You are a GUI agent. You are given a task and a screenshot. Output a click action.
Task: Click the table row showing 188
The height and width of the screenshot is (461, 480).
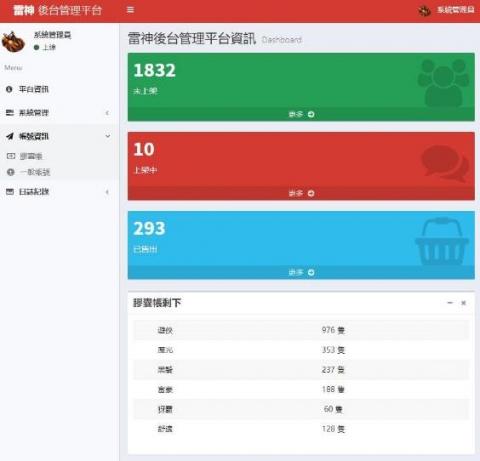pos(301,389)
